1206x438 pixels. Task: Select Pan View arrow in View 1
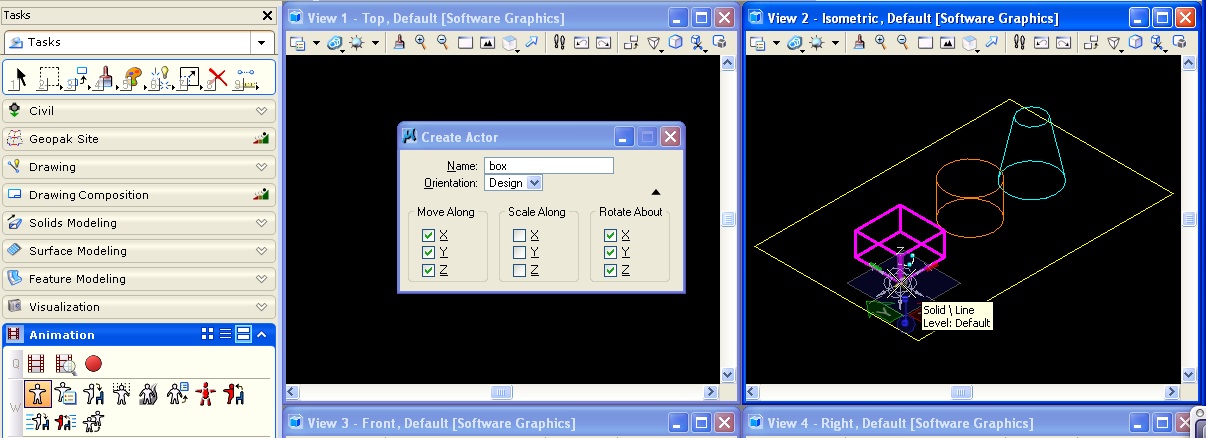tap(531, 43)
